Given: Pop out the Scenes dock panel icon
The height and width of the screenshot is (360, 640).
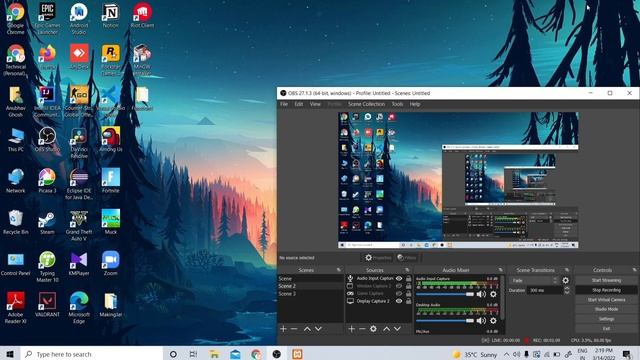Looking at the screenshot, I should click(x=338, y=270).
